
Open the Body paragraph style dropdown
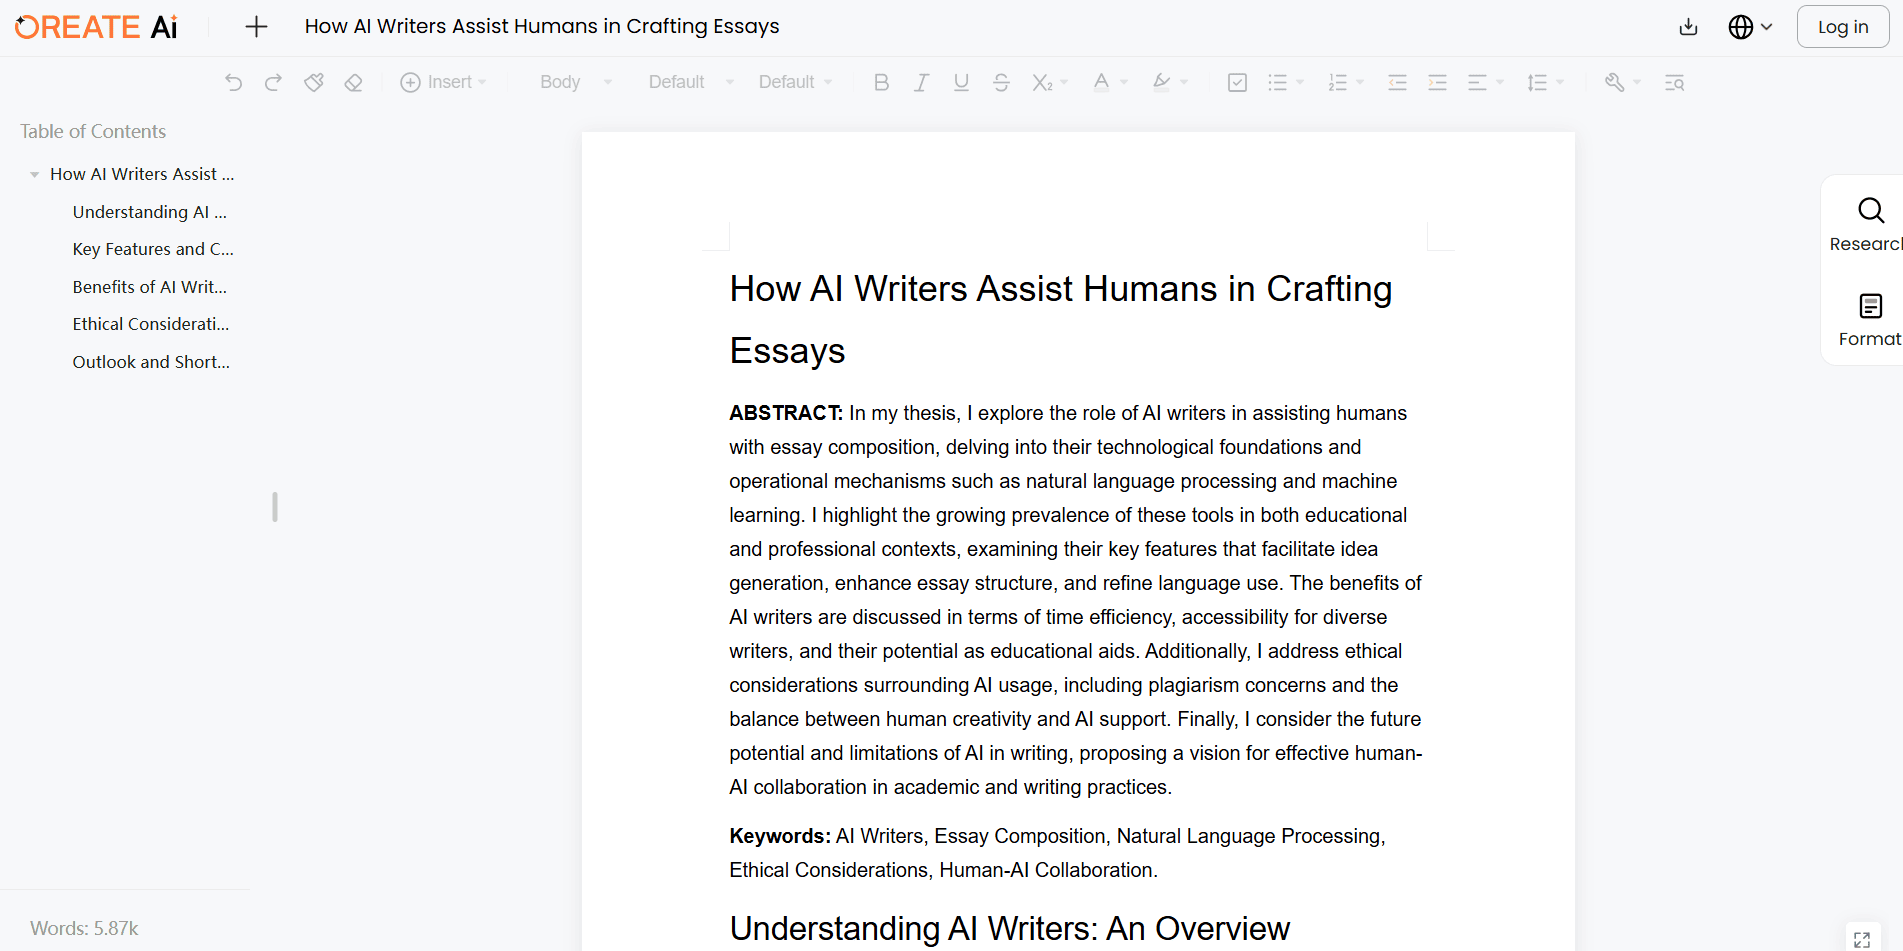tap(573, 82)
